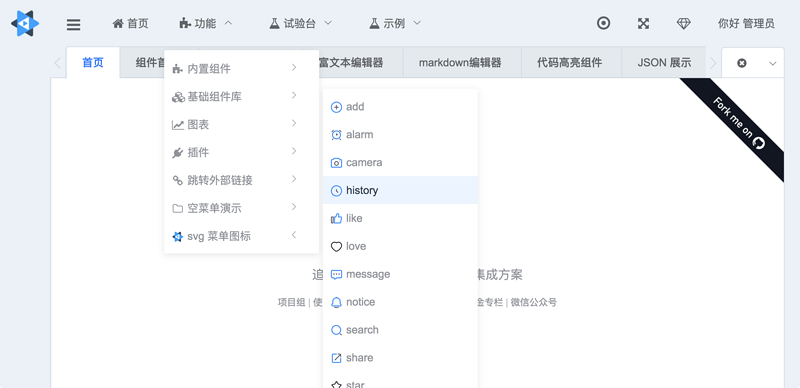The image size is (800, 388).
Task: Open the 你好 管理员 user menu
Action: pos(746,23)
